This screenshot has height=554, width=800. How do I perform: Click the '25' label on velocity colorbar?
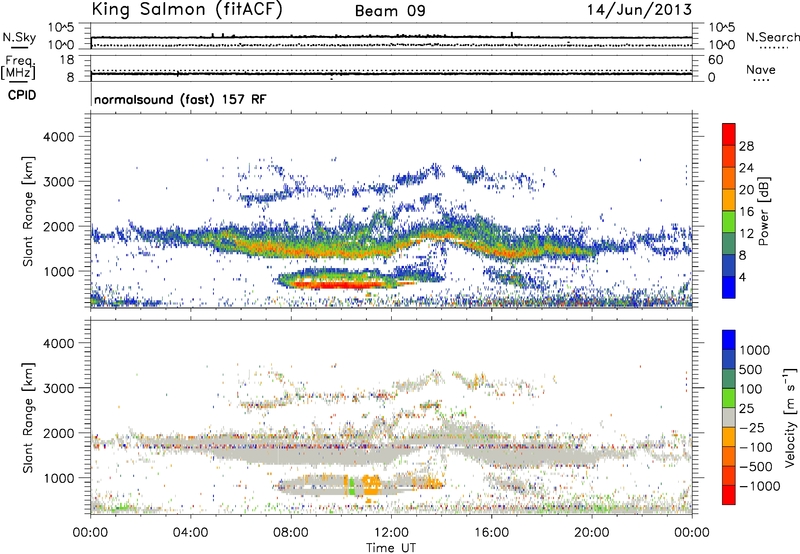tap(747, 409)
